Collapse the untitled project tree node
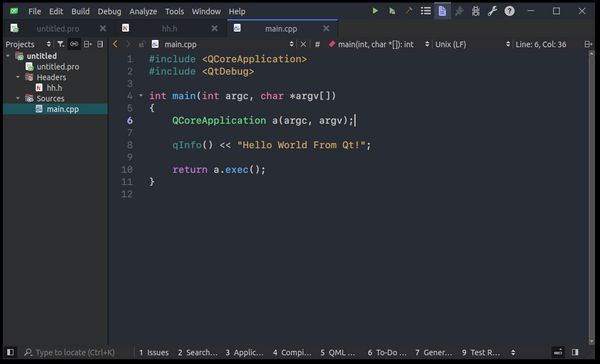 pos(8,56)
